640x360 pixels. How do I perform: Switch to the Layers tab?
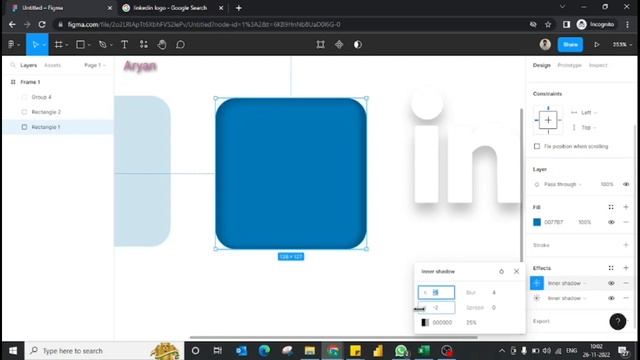29,65
